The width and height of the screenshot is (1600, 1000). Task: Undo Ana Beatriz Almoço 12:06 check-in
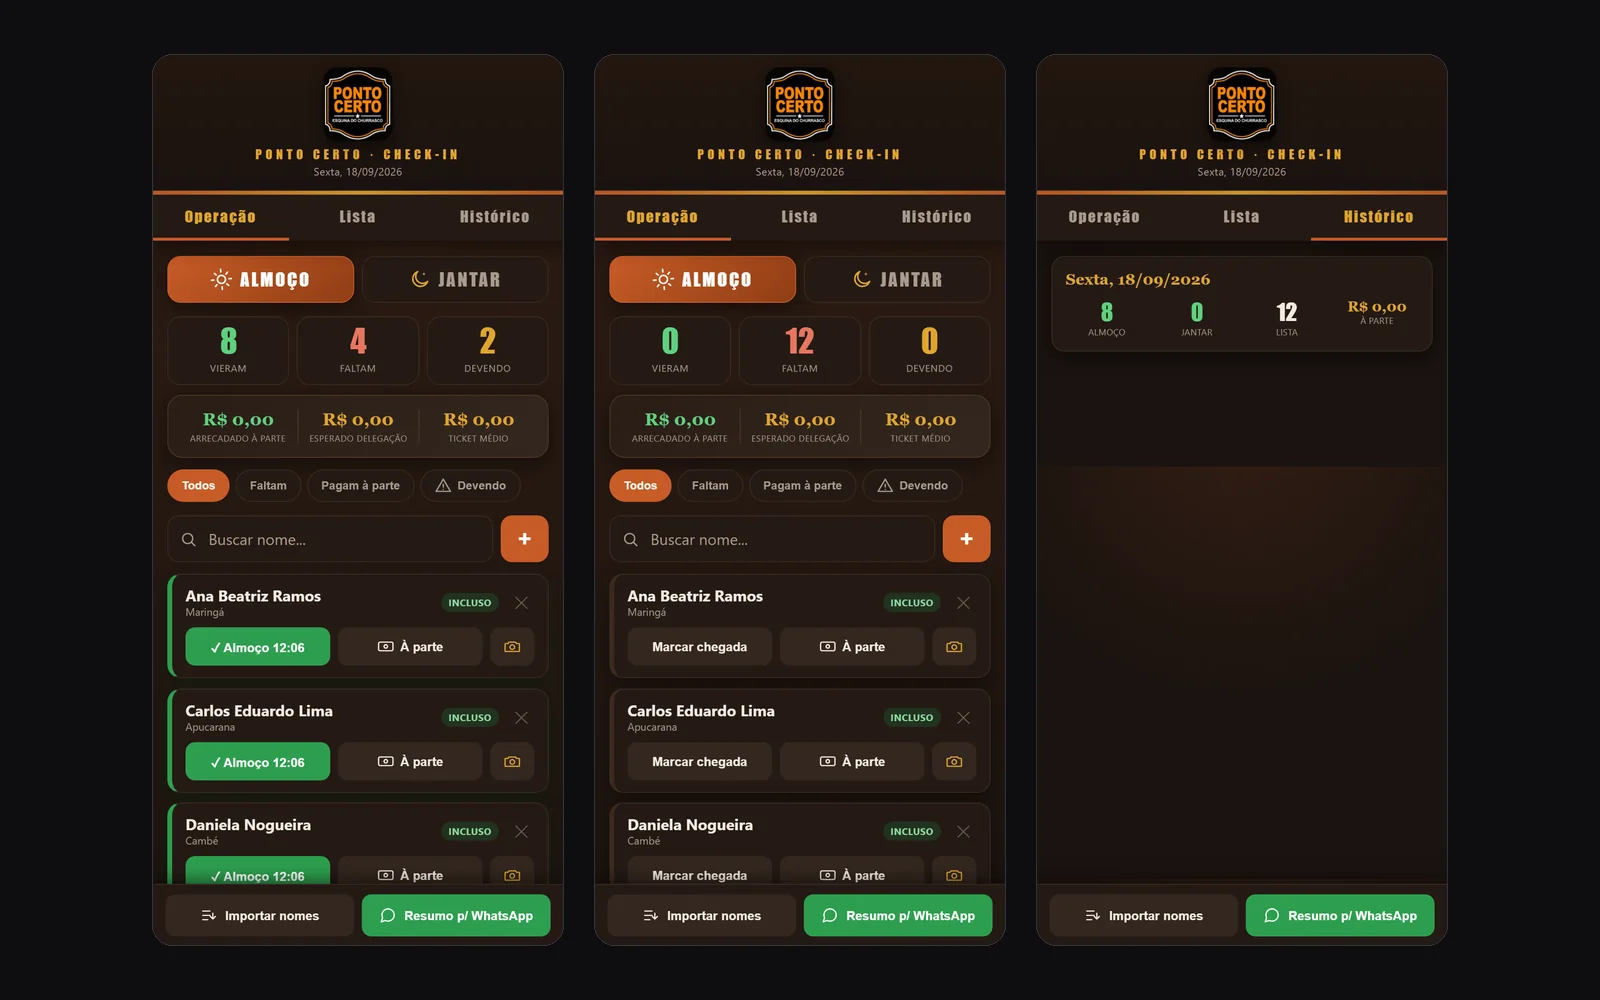point(258,647)
